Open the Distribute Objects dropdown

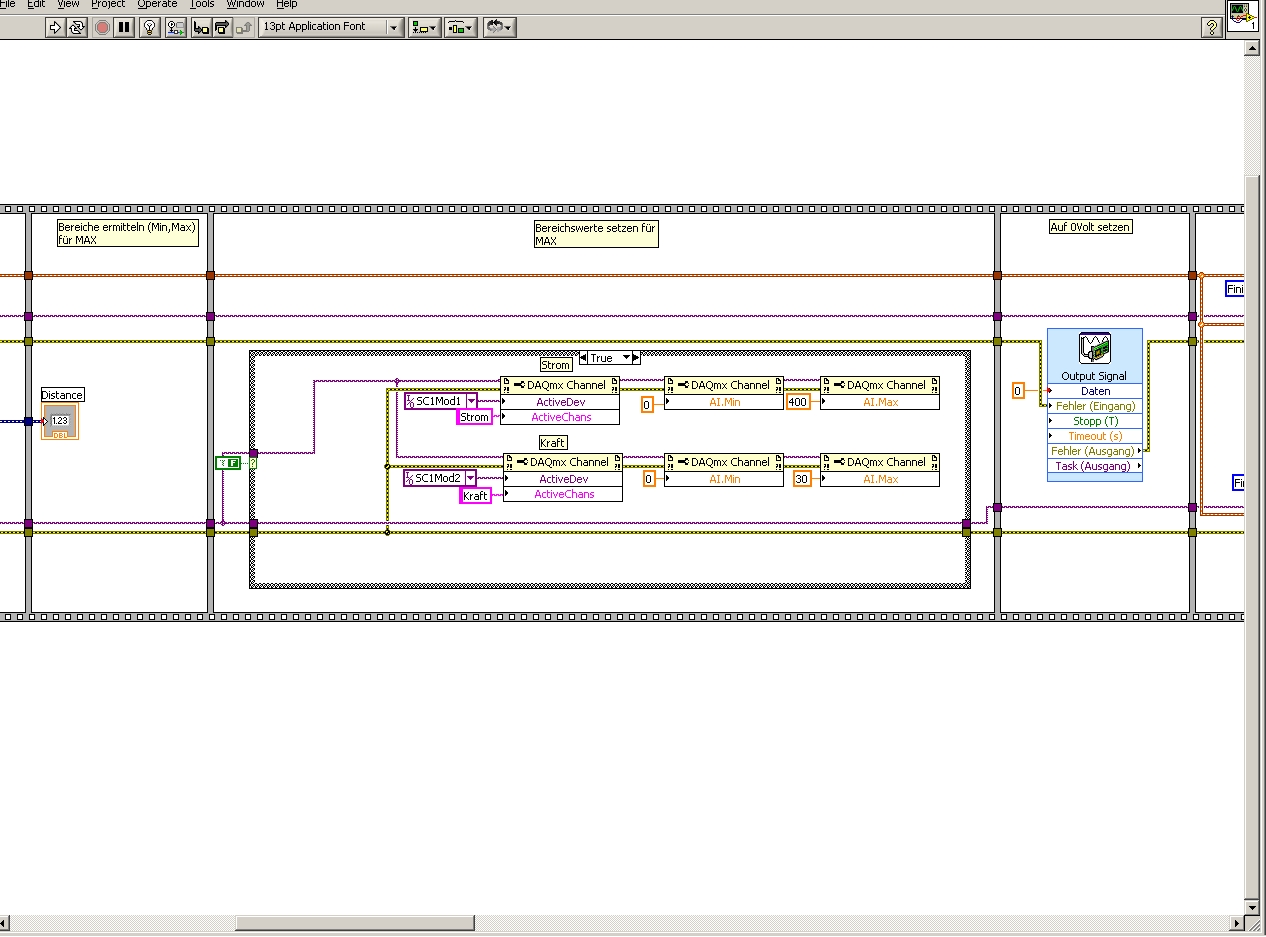click(460, 27)
